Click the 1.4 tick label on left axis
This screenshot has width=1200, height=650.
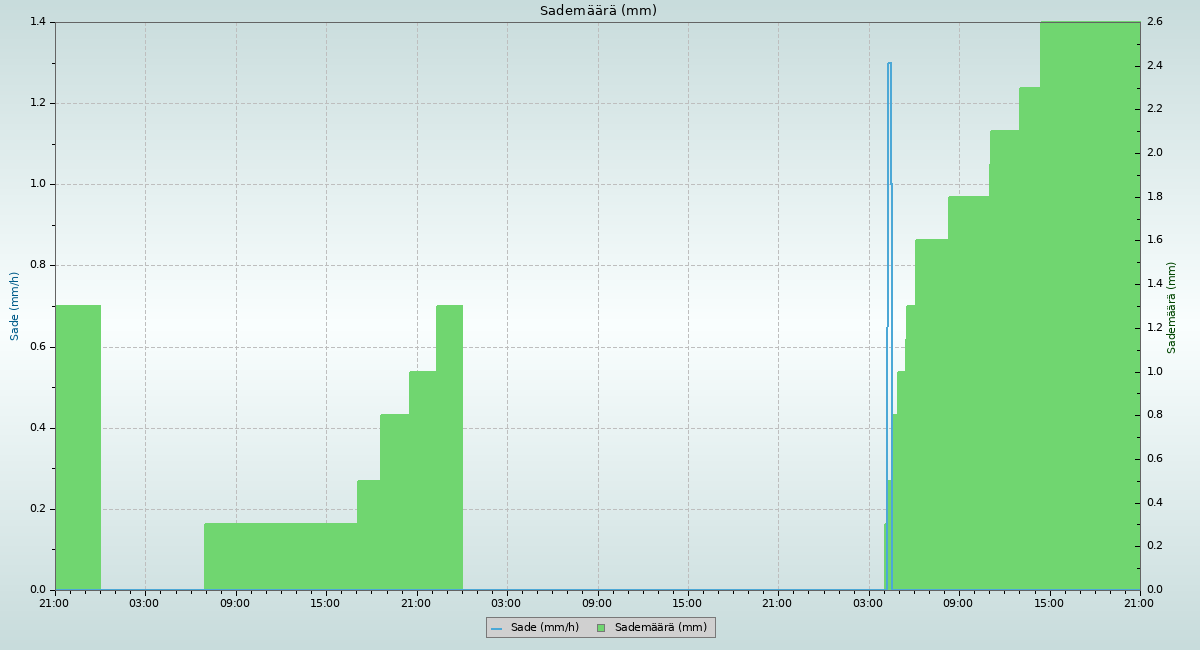[38, 22]
